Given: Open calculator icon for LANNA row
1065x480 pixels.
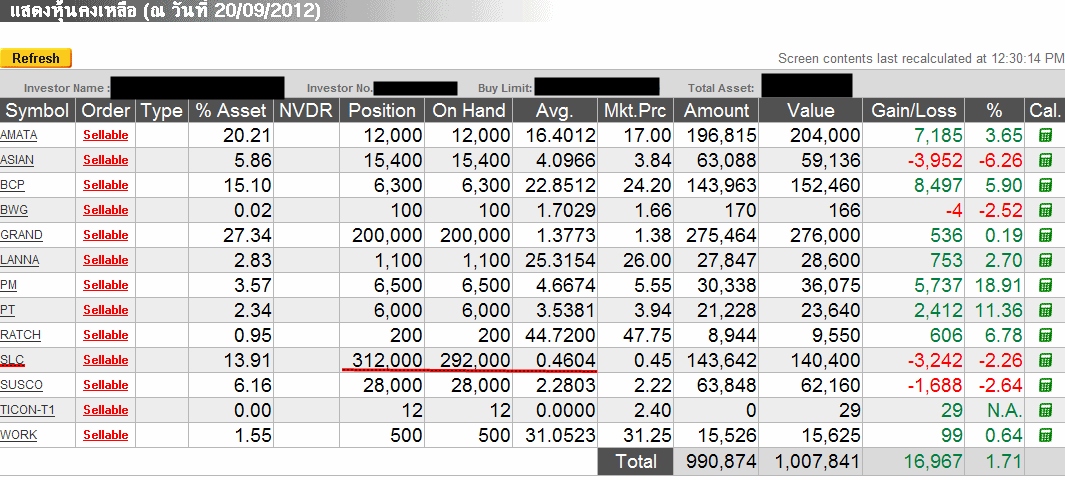Looking at the screenshot, I should pyautogui.click(x=1045, y=260).
